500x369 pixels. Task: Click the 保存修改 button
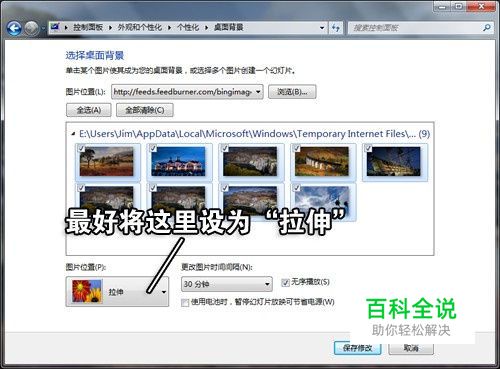(358, 348)
